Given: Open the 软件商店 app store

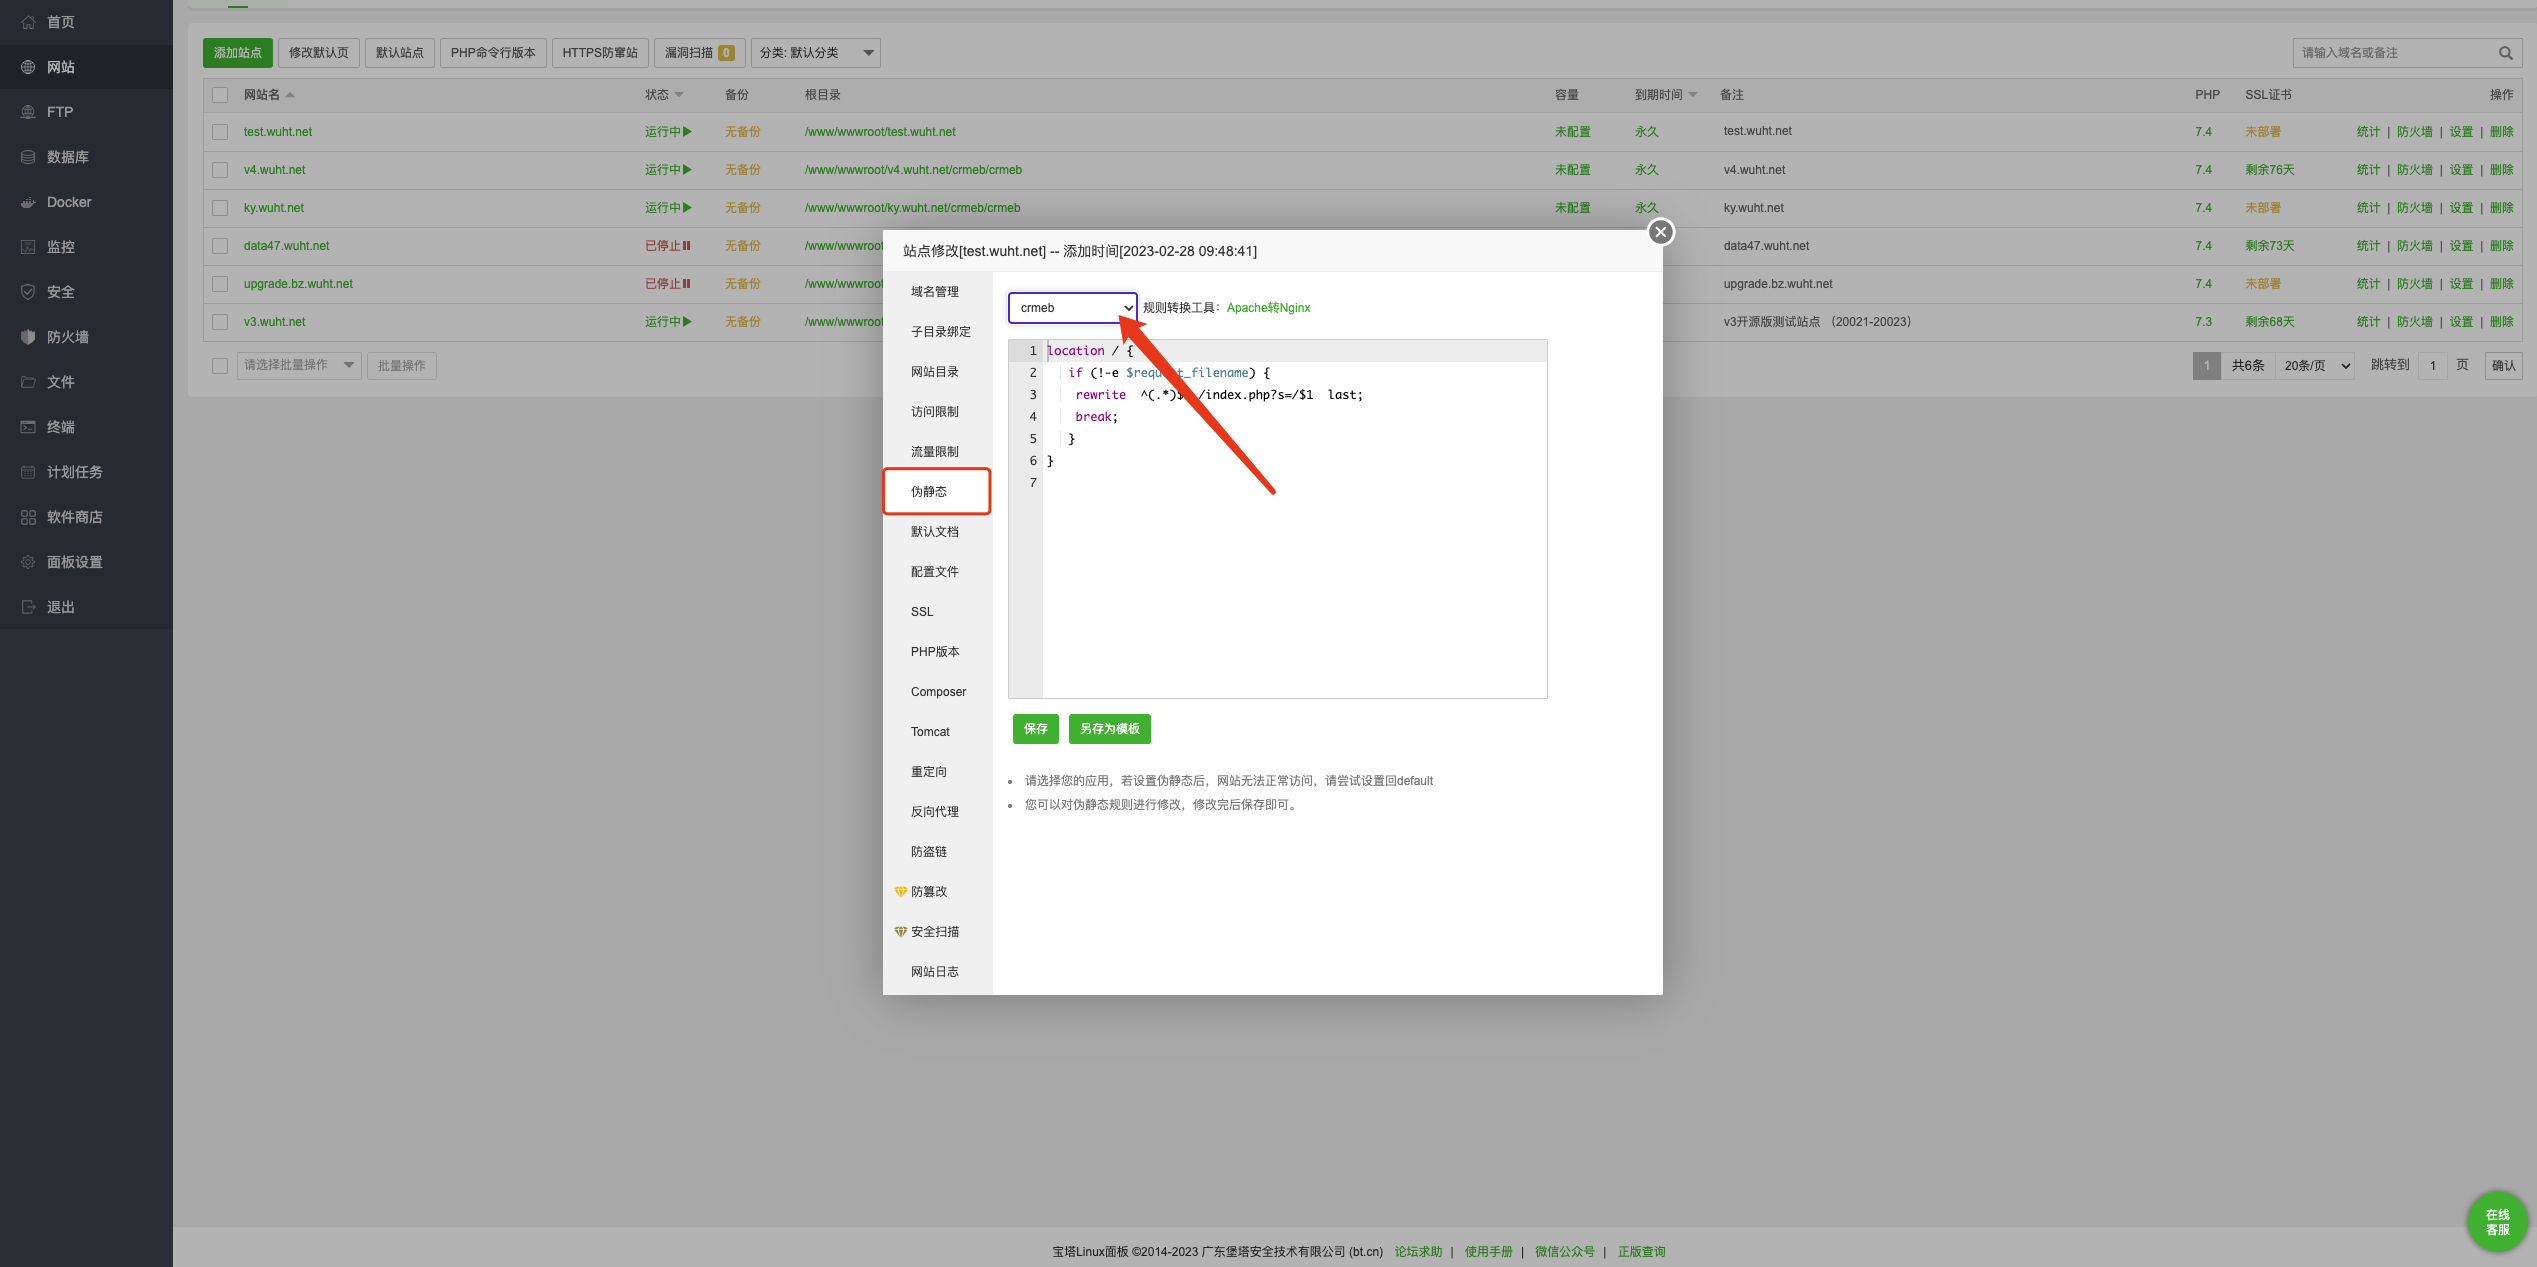Looking at the screenshot, I should (74, 516).
